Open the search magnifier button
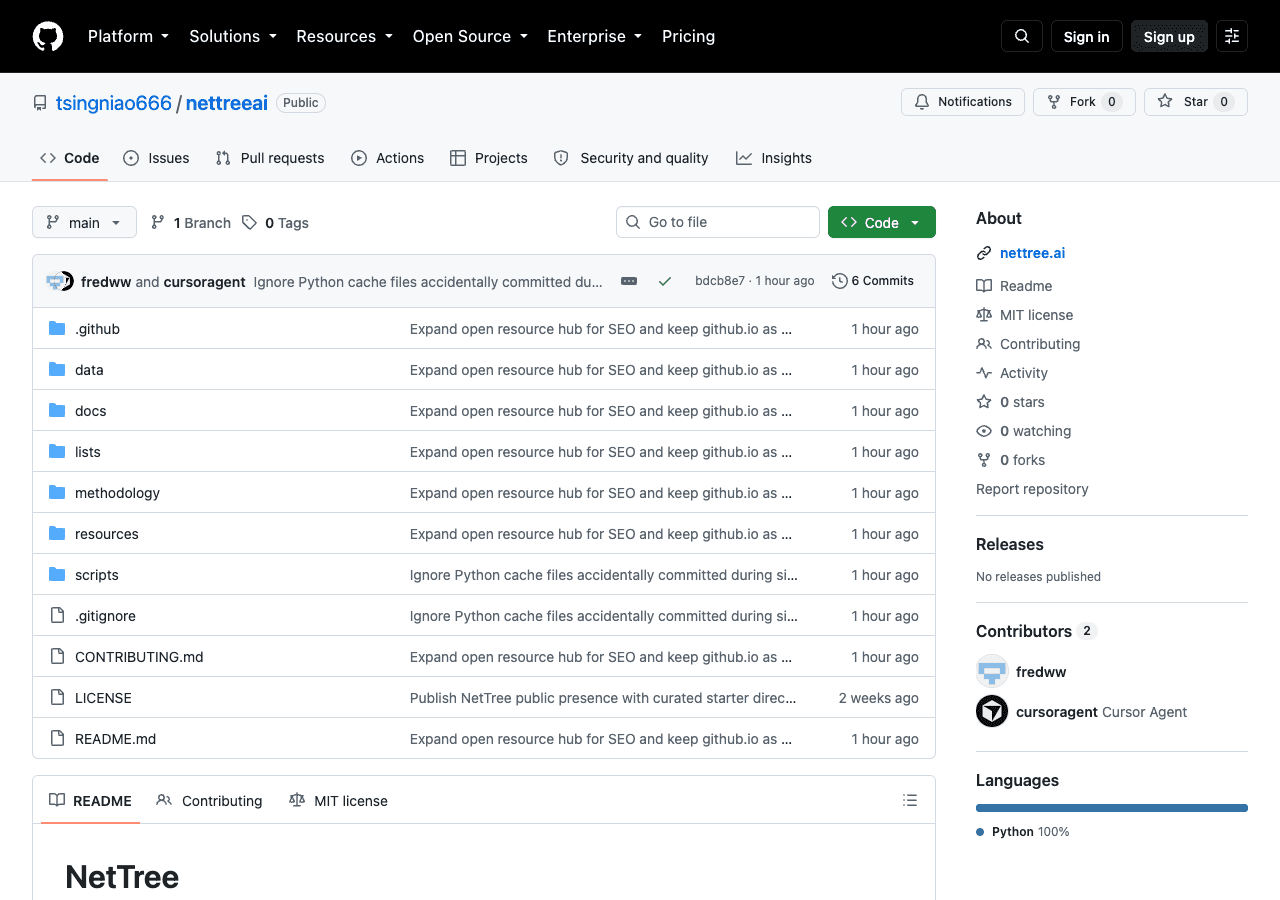This screenshot has height=900, width=1280. click(1022, 36)
